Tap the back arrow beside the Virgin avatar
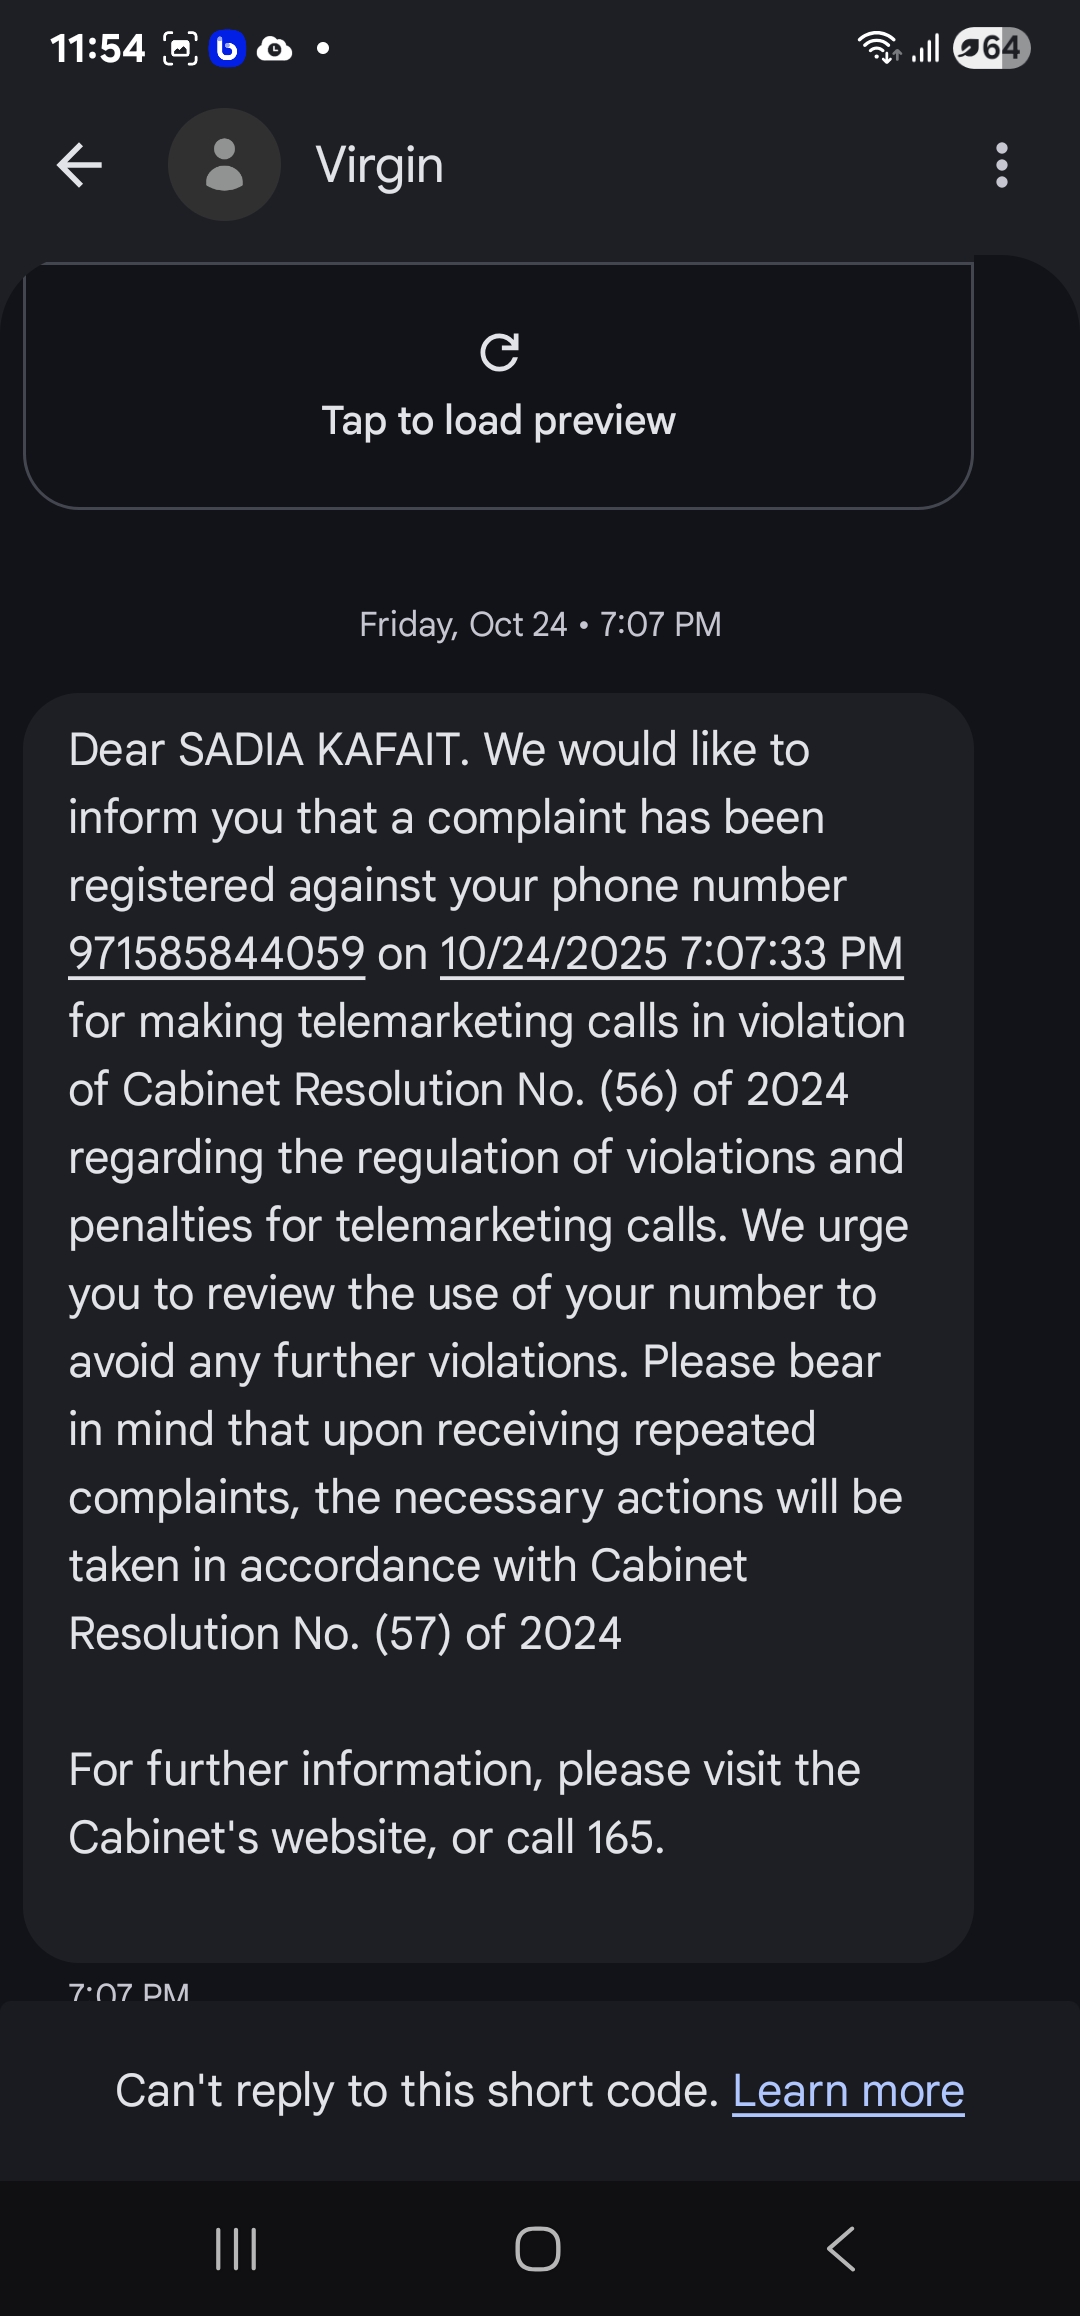The height and width of the screenshot is (2316, 1080). click(x=80, y=165)
